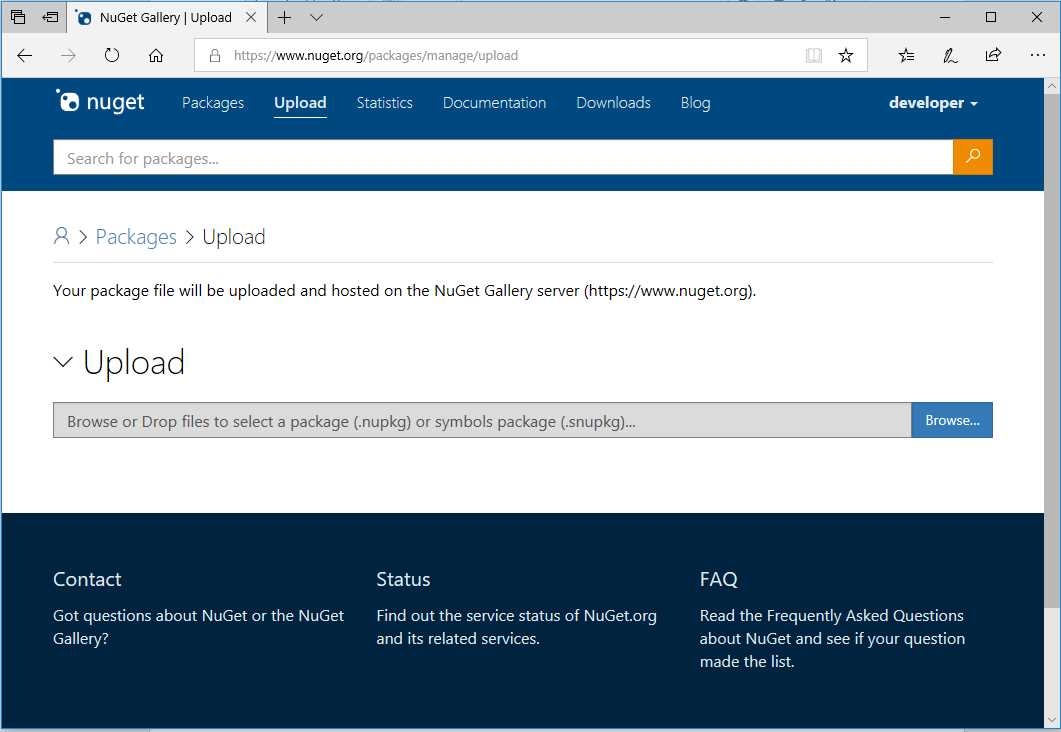
Task: Click the browser Share icon
Action: click(993, 56)
